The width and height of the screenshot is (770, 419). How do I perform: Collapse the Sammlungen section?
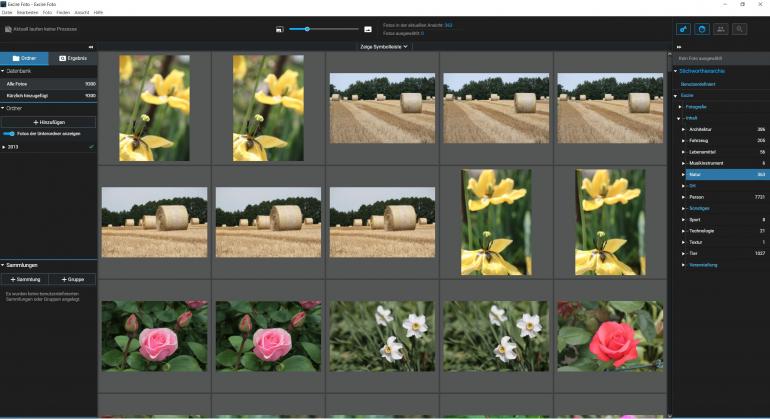3,265
